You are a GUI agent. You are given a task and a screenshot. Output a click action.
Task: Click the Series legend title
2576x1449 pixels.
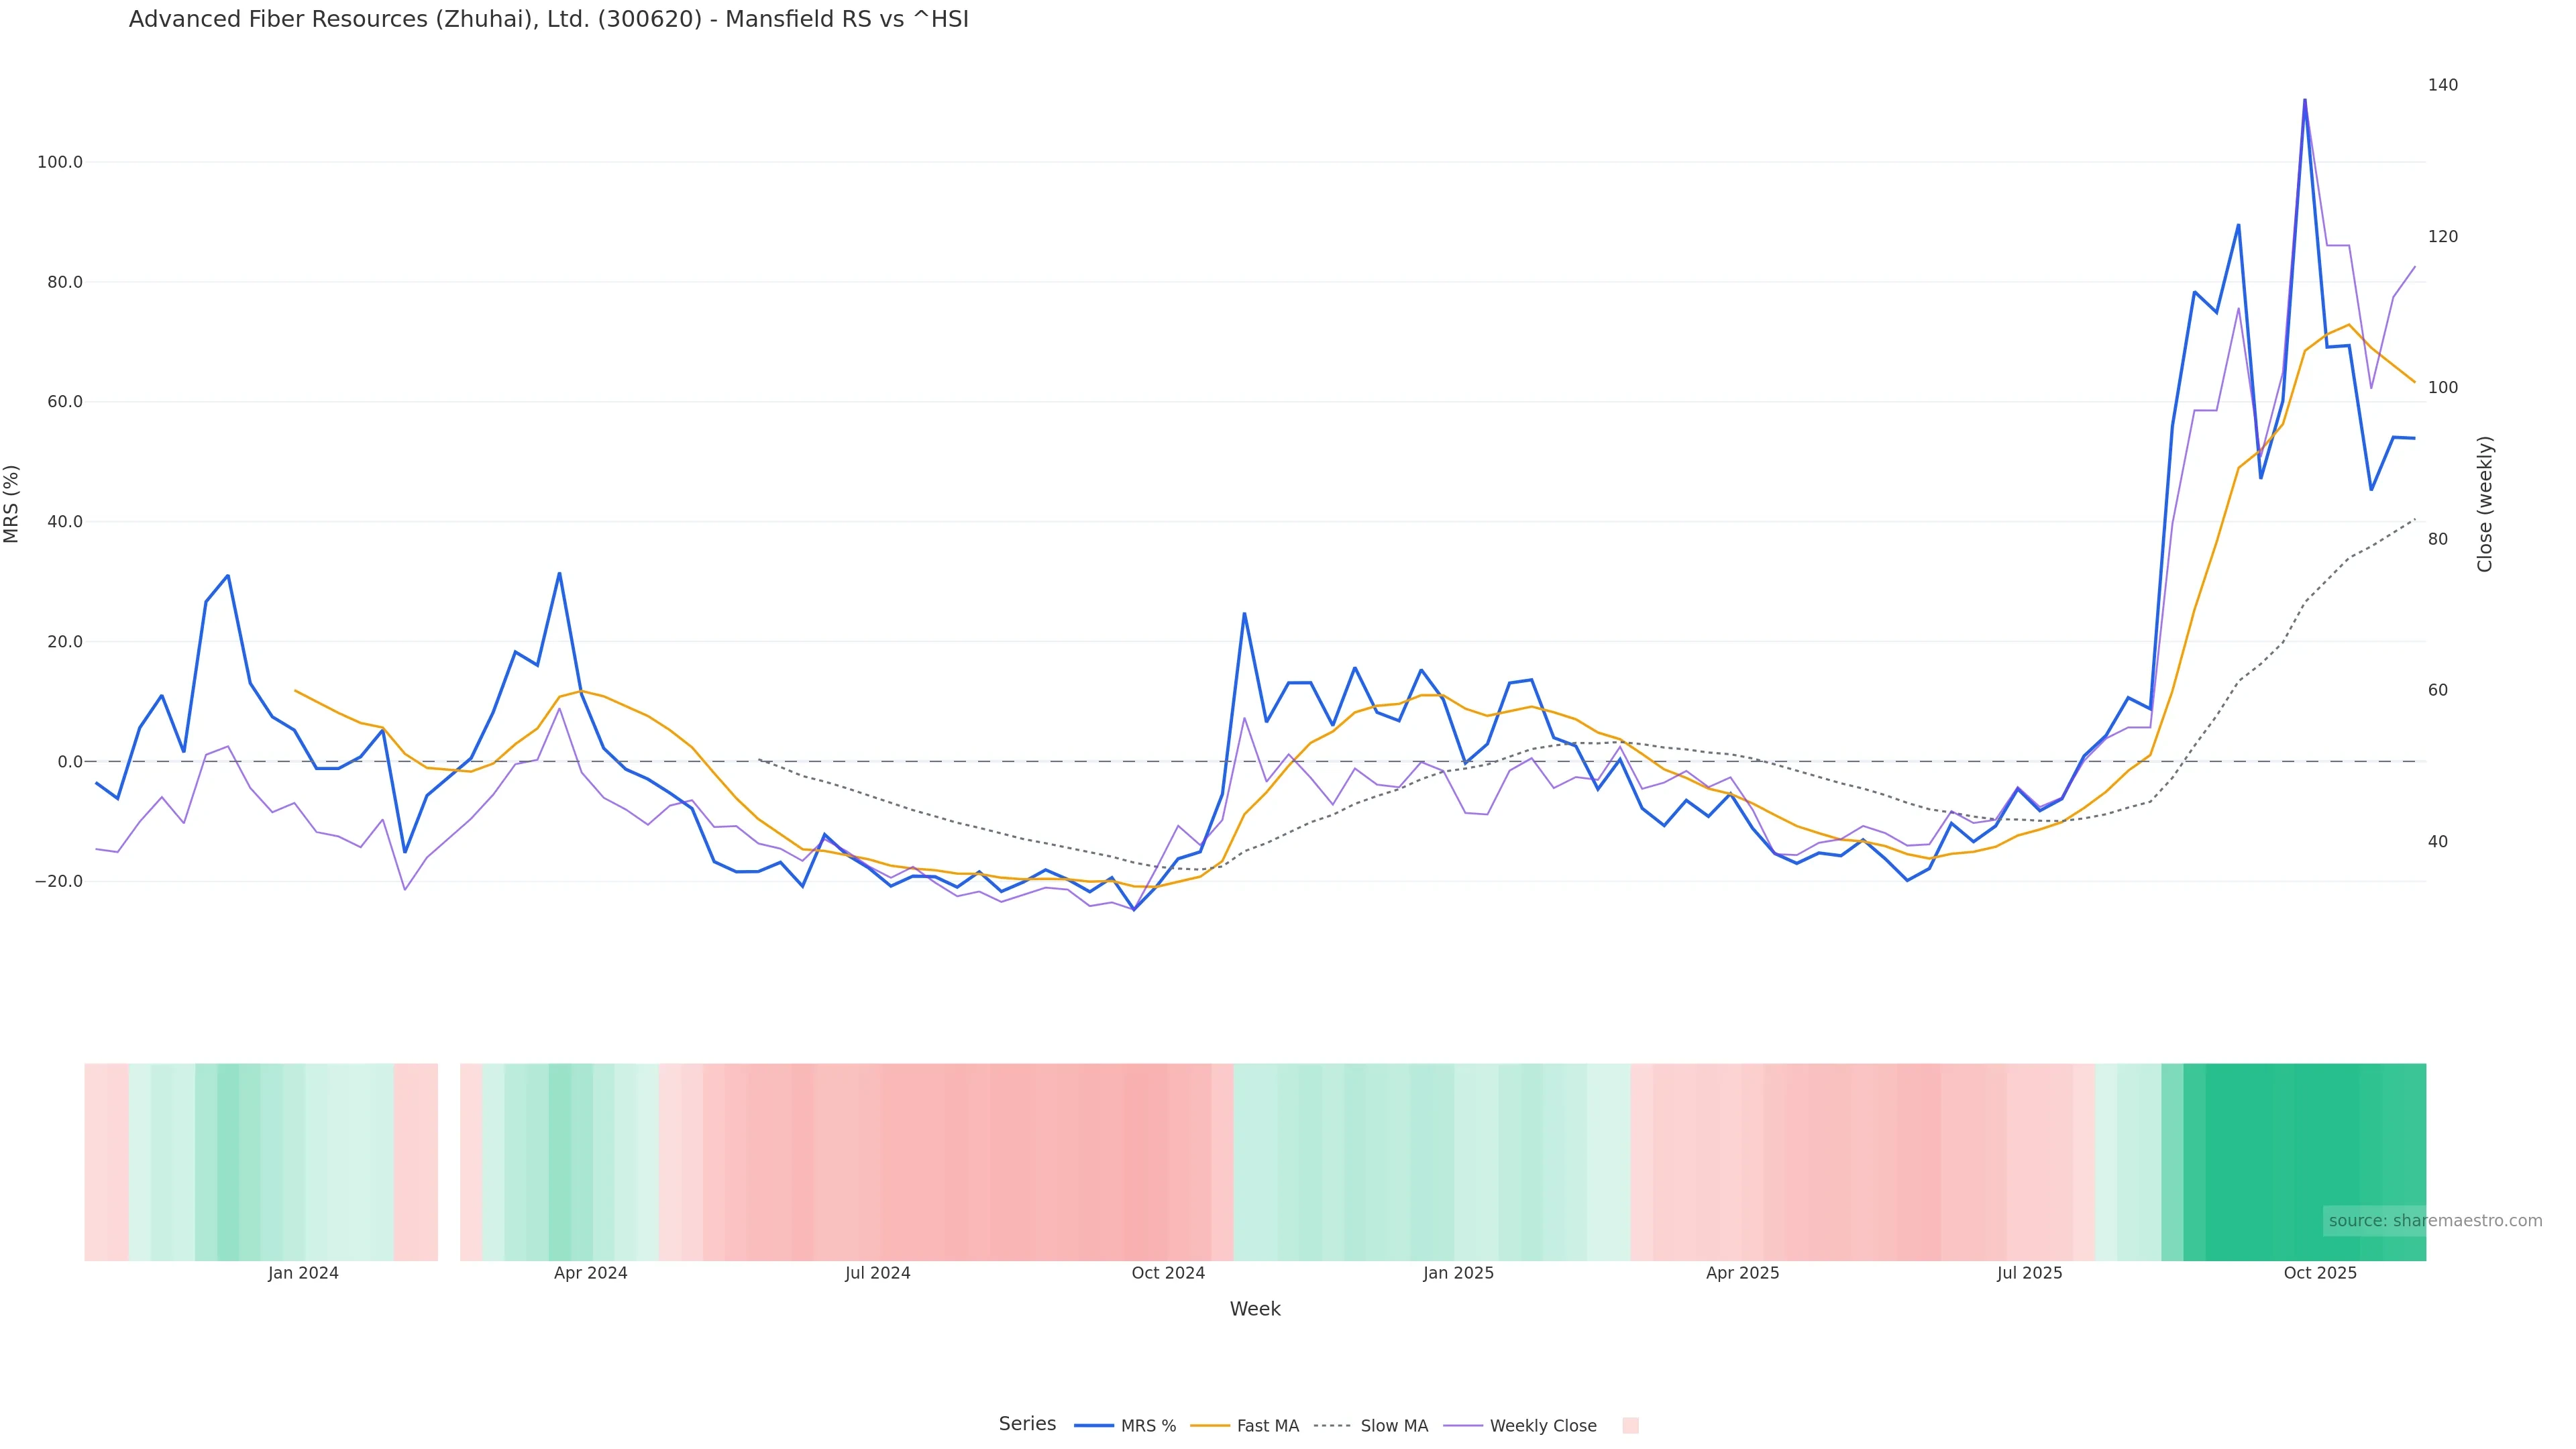1027,1424
